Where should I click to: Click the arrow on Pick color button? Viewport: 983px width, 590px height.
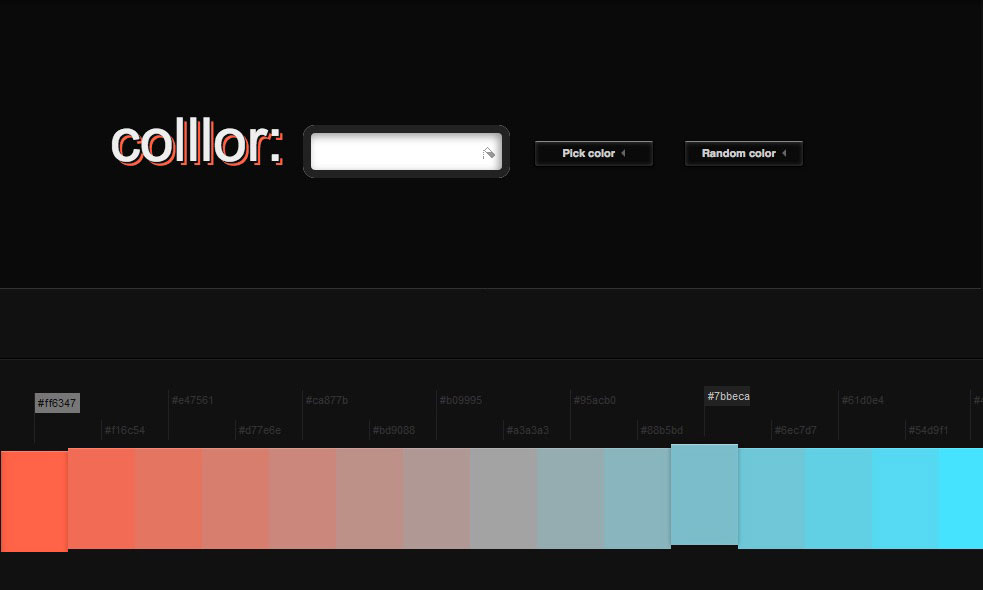623,153
